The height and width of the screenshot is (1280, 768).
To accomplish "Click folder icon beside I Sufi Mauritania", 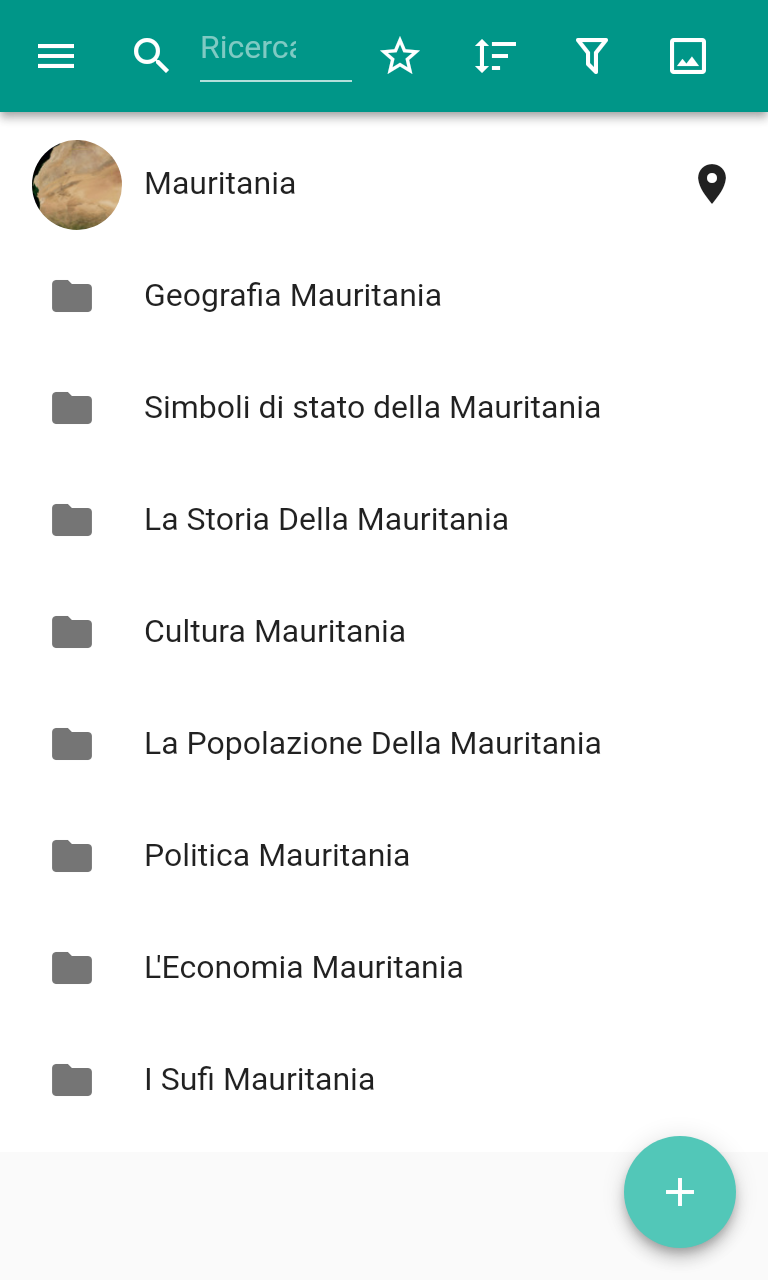I will (x=72, y=1080).
